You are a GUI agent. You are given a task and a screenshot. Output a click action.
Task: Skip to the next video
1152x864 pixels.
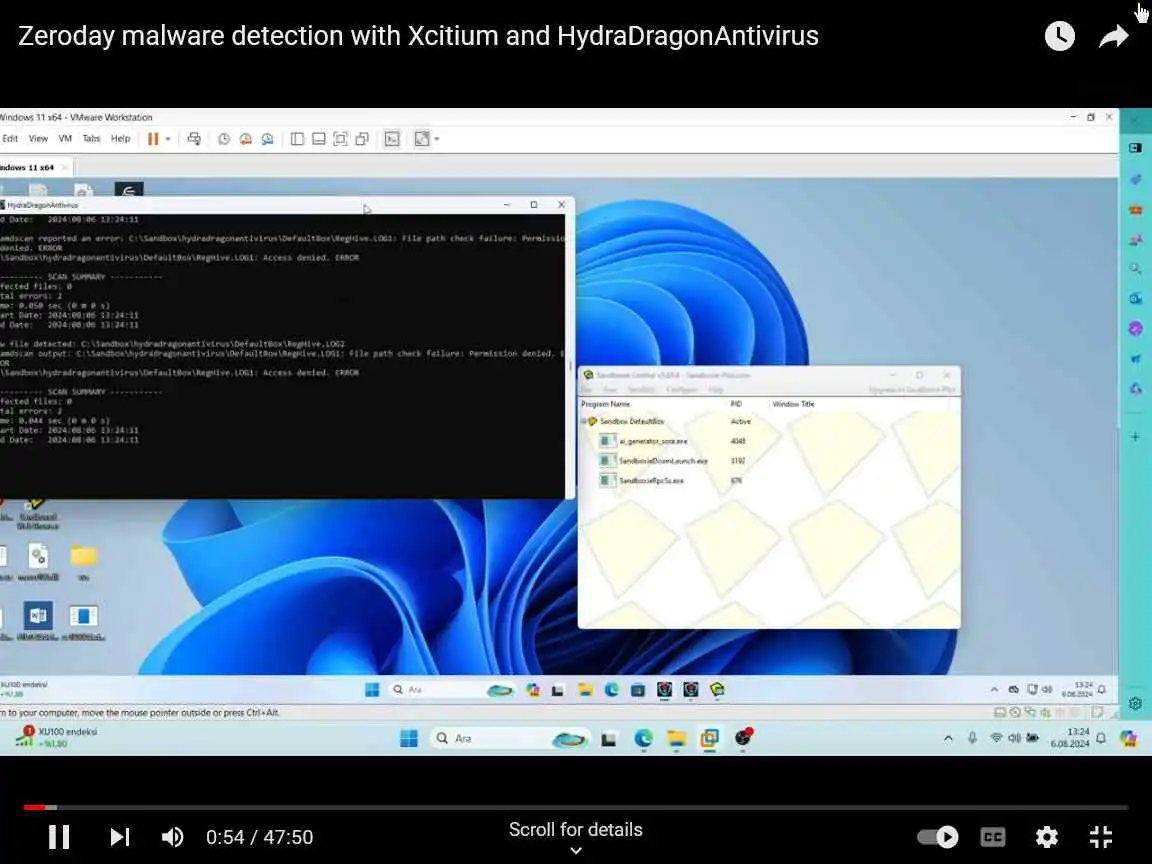(120, 837)
